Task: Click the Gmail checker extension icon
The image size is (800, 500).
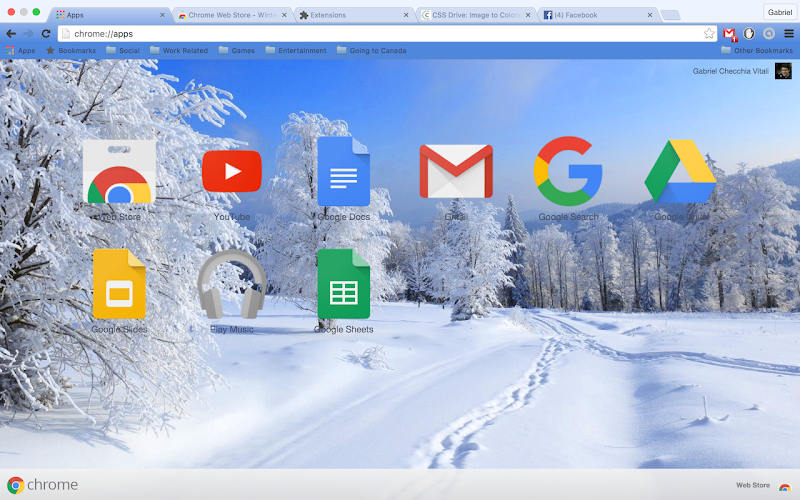Action: (729, 34)
